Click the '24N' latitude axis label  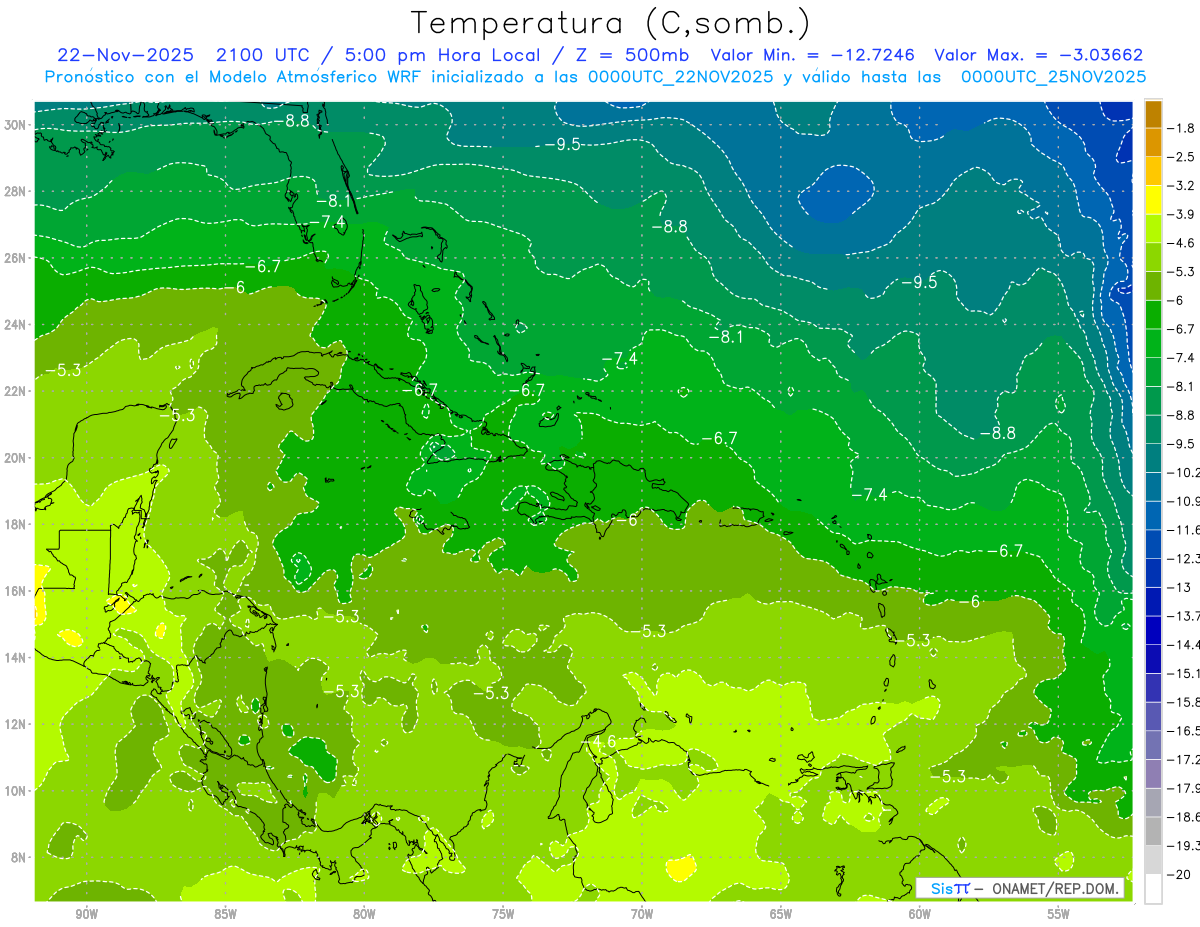point(15,325)
